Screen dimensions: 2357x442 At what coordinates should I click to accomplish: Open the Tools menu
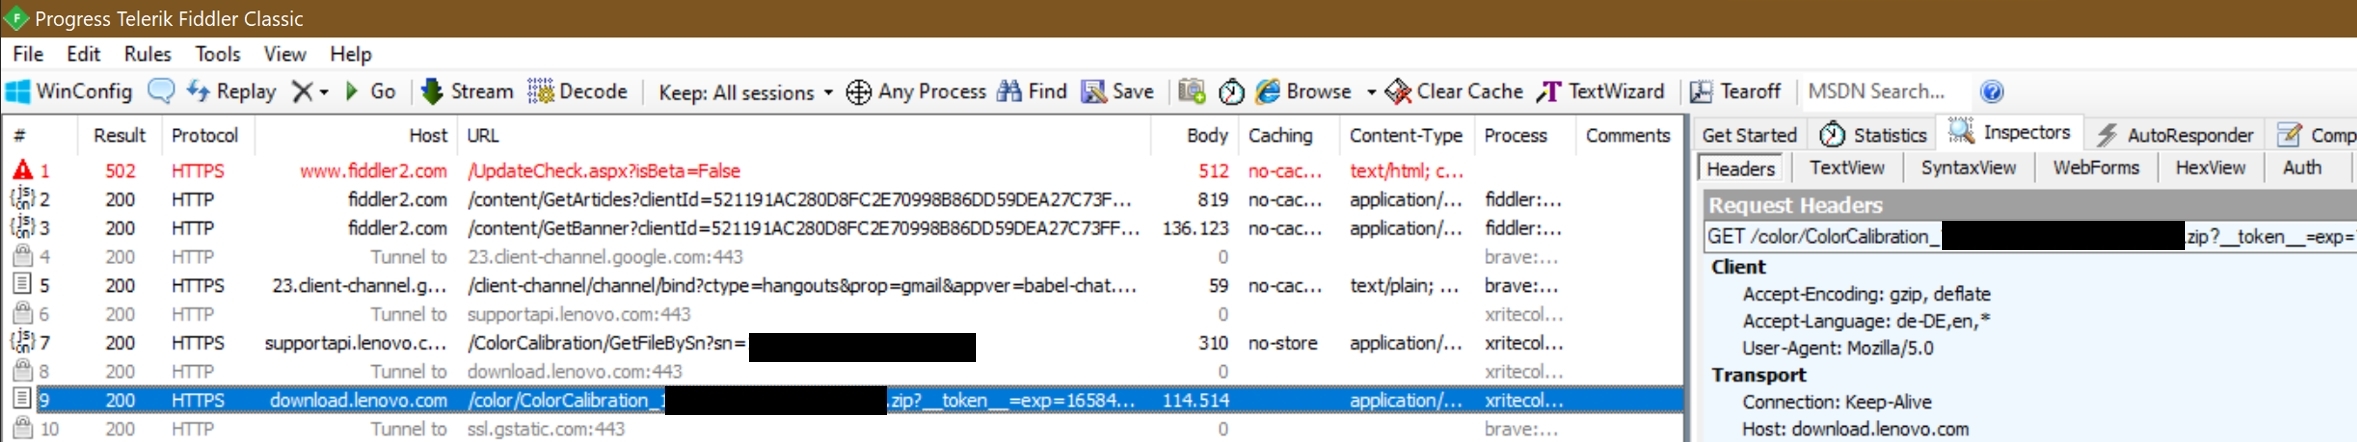pyautogui.click(x=218, y=54)
